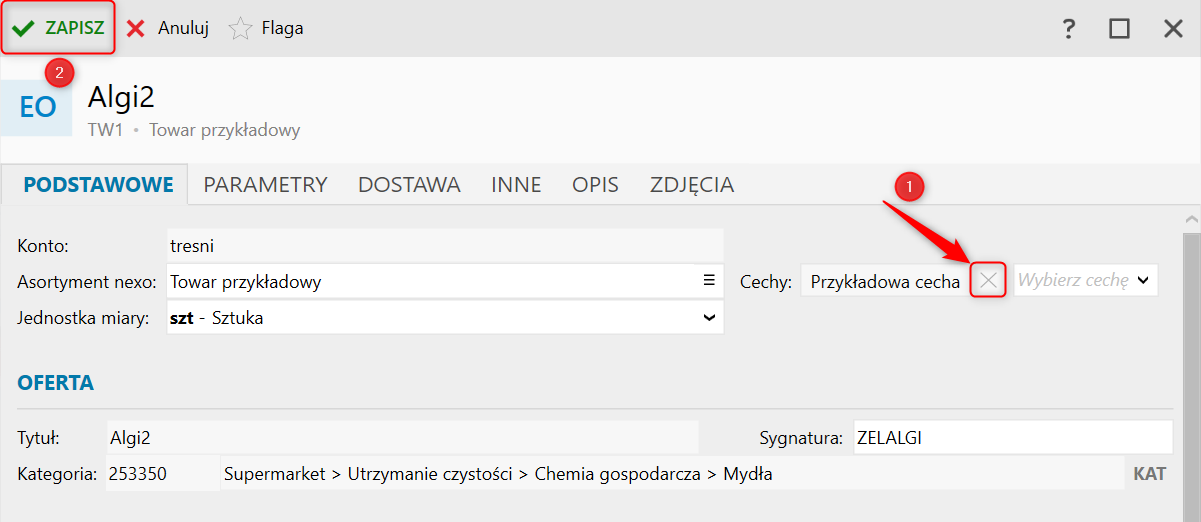This screenshot has width=1201, height=522.
Task: Cancel with the red Anuluj button
Action: tap(167, 28)
